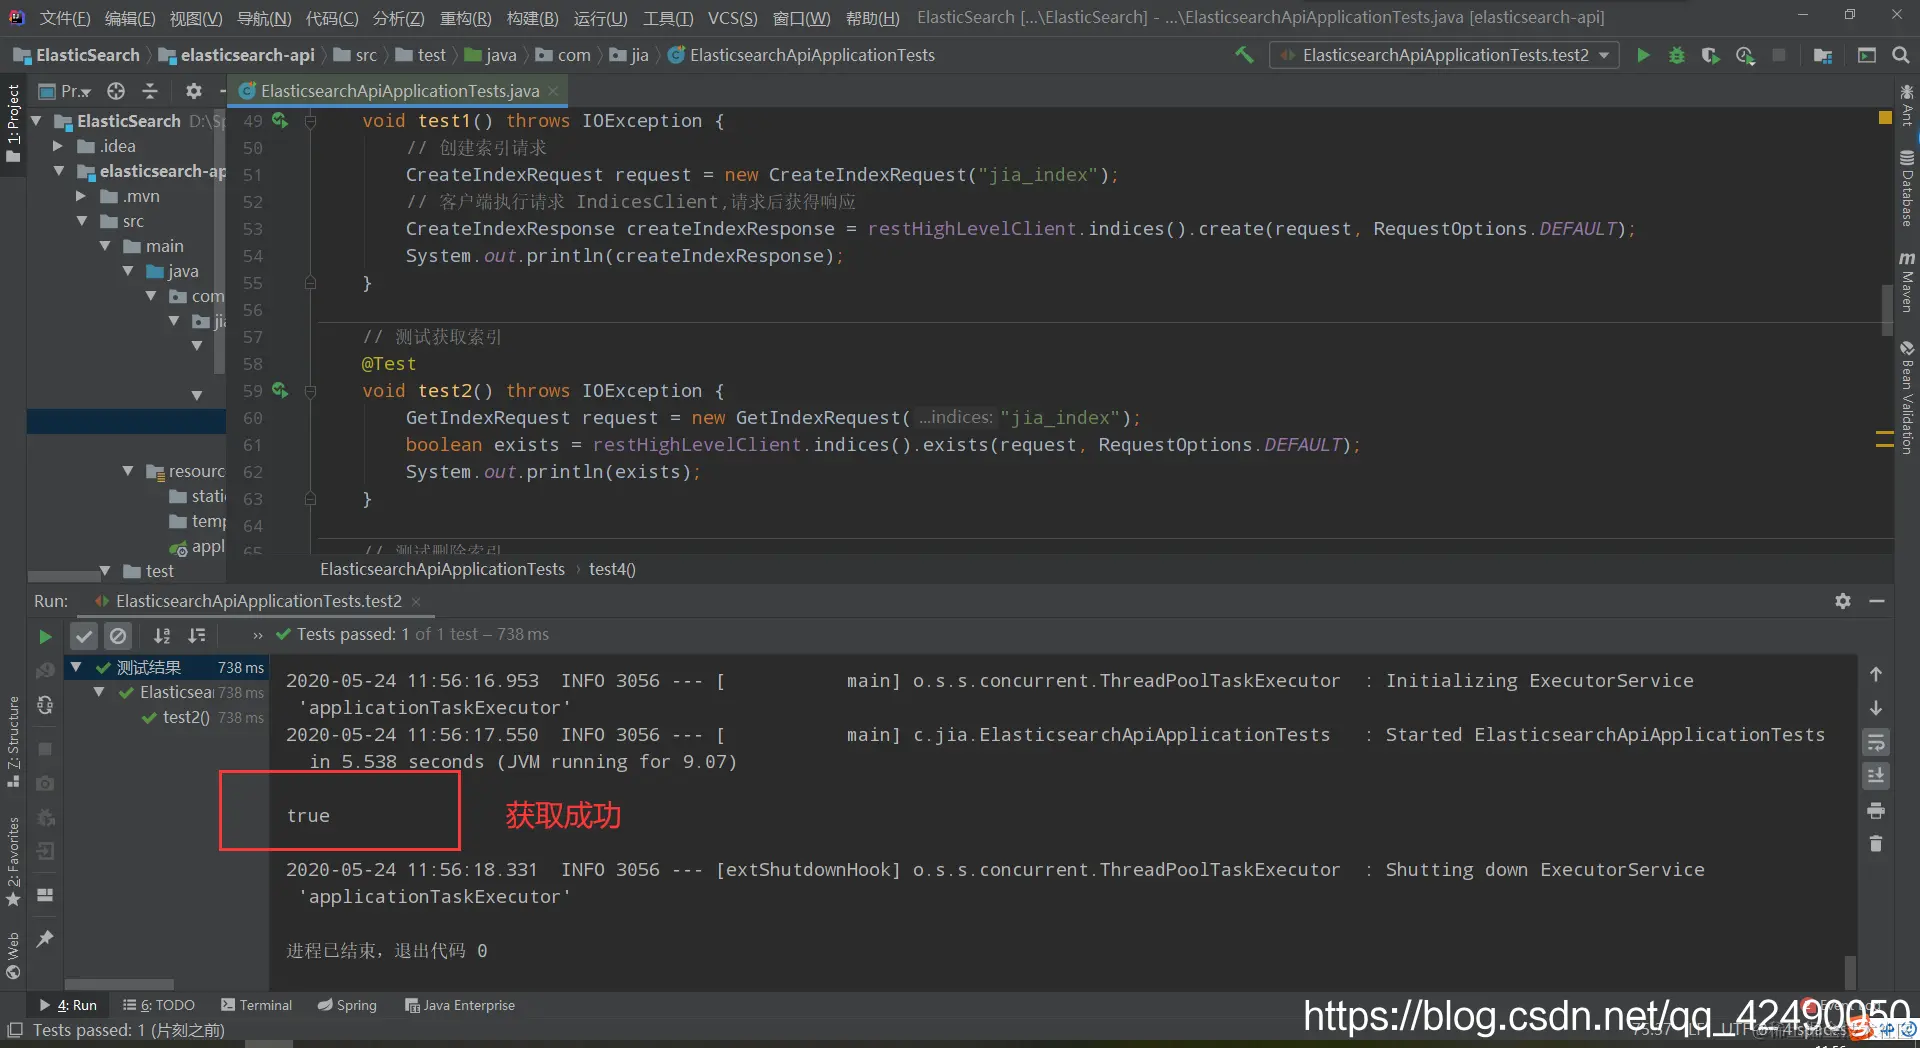The width and height of the screenshot is (1920, 1048).
Task: Expand the .idea folder node
Action: 58,146
